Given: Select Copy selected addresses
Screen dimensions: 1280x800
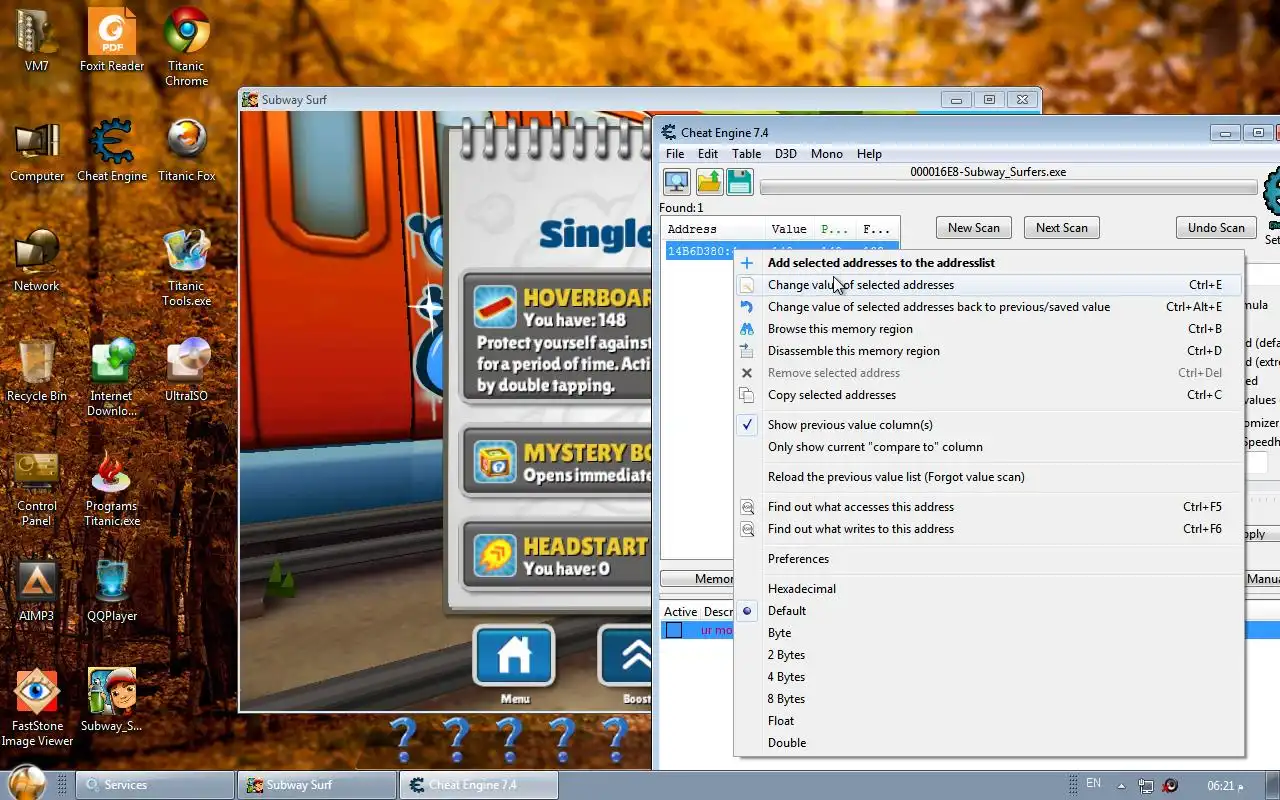Looking at the screenshot, I should (x=989, y=395).
